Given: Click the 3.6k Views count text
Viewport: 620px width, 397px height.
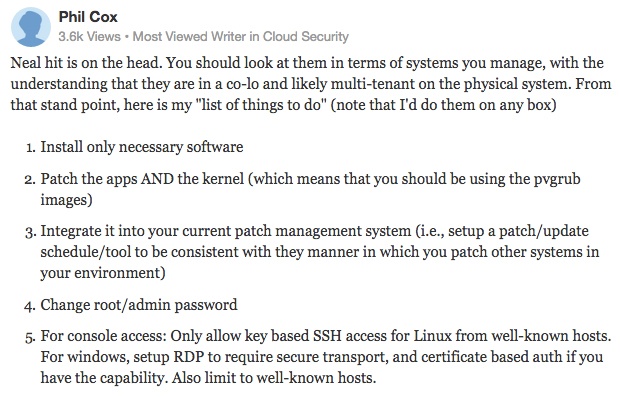Looking at the screenshot, I should pos(89,36).
